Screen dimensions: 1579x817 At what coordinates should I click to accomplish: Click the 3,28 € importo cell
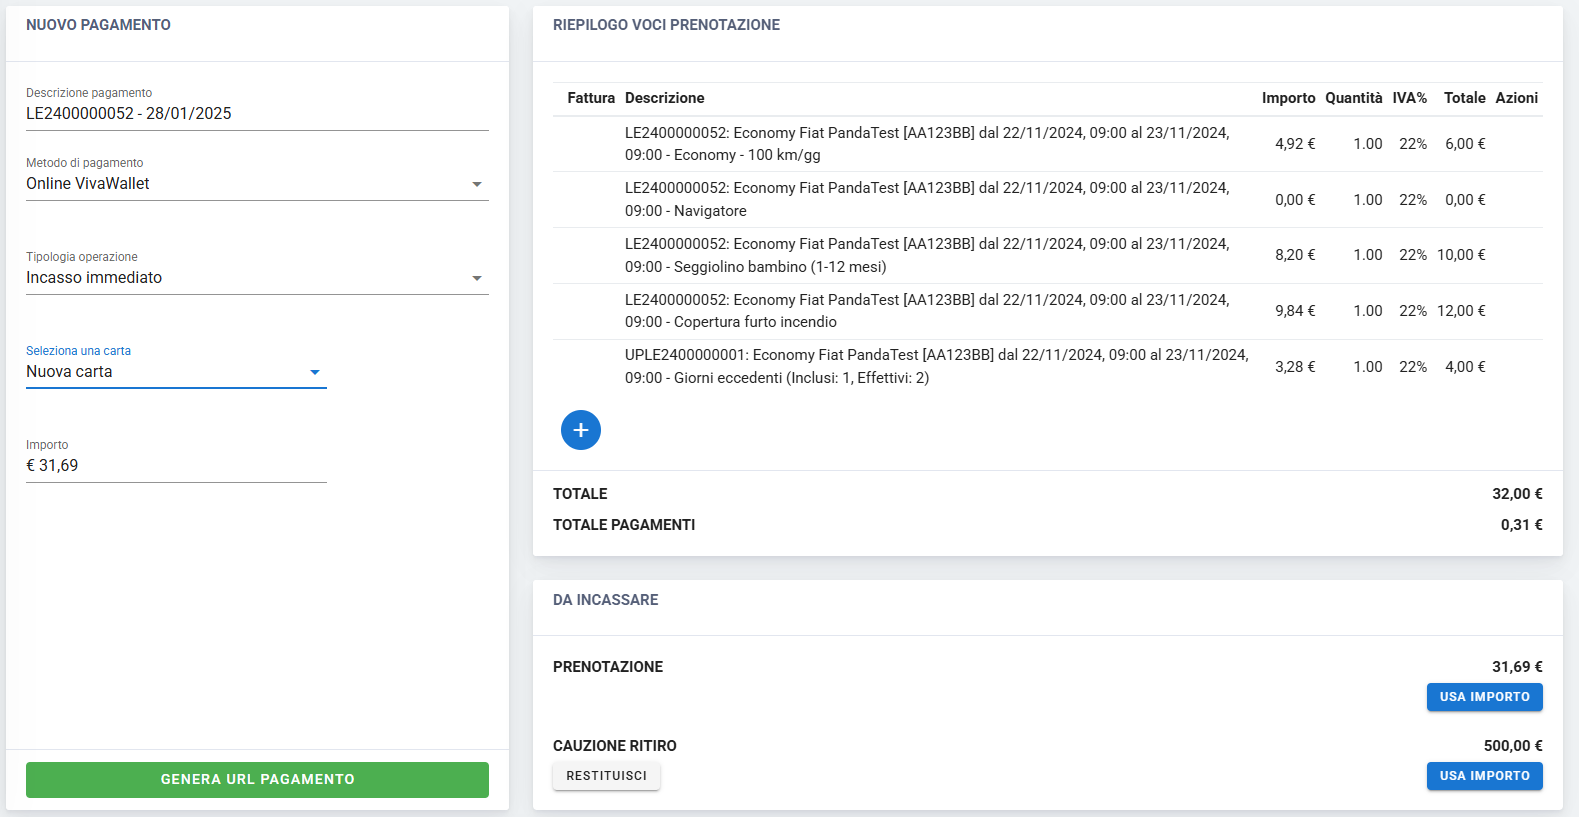tap(1295, 367)
